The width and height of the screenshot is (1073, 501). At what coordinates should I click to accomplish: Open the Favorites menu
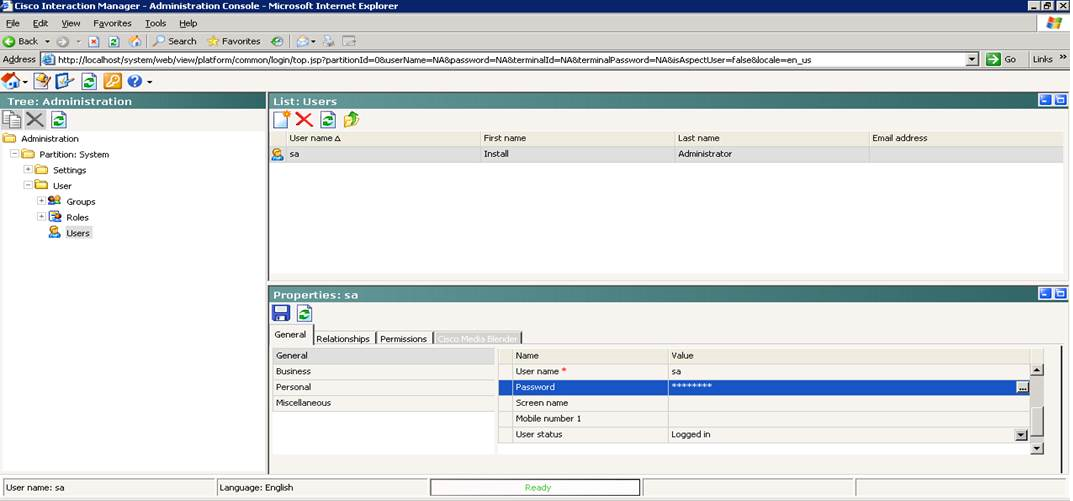click(112, 23)
